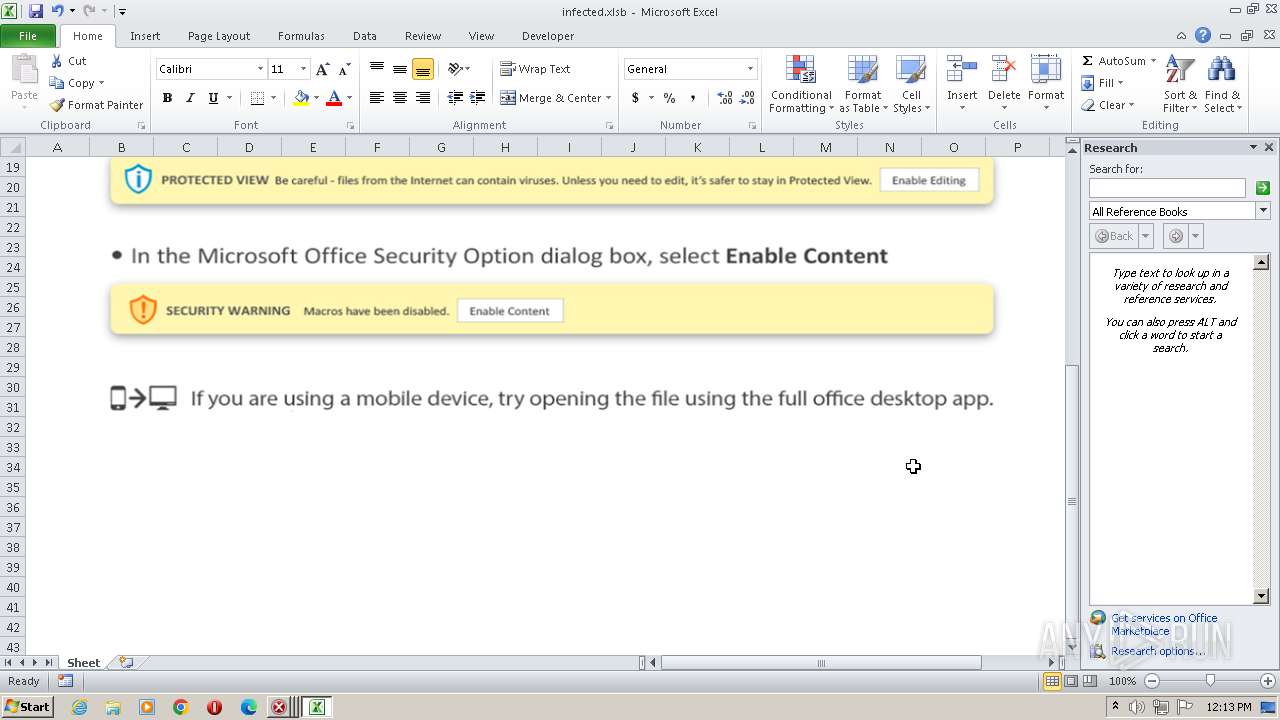
Task: Open the File tab
Action: click(28, 36)
